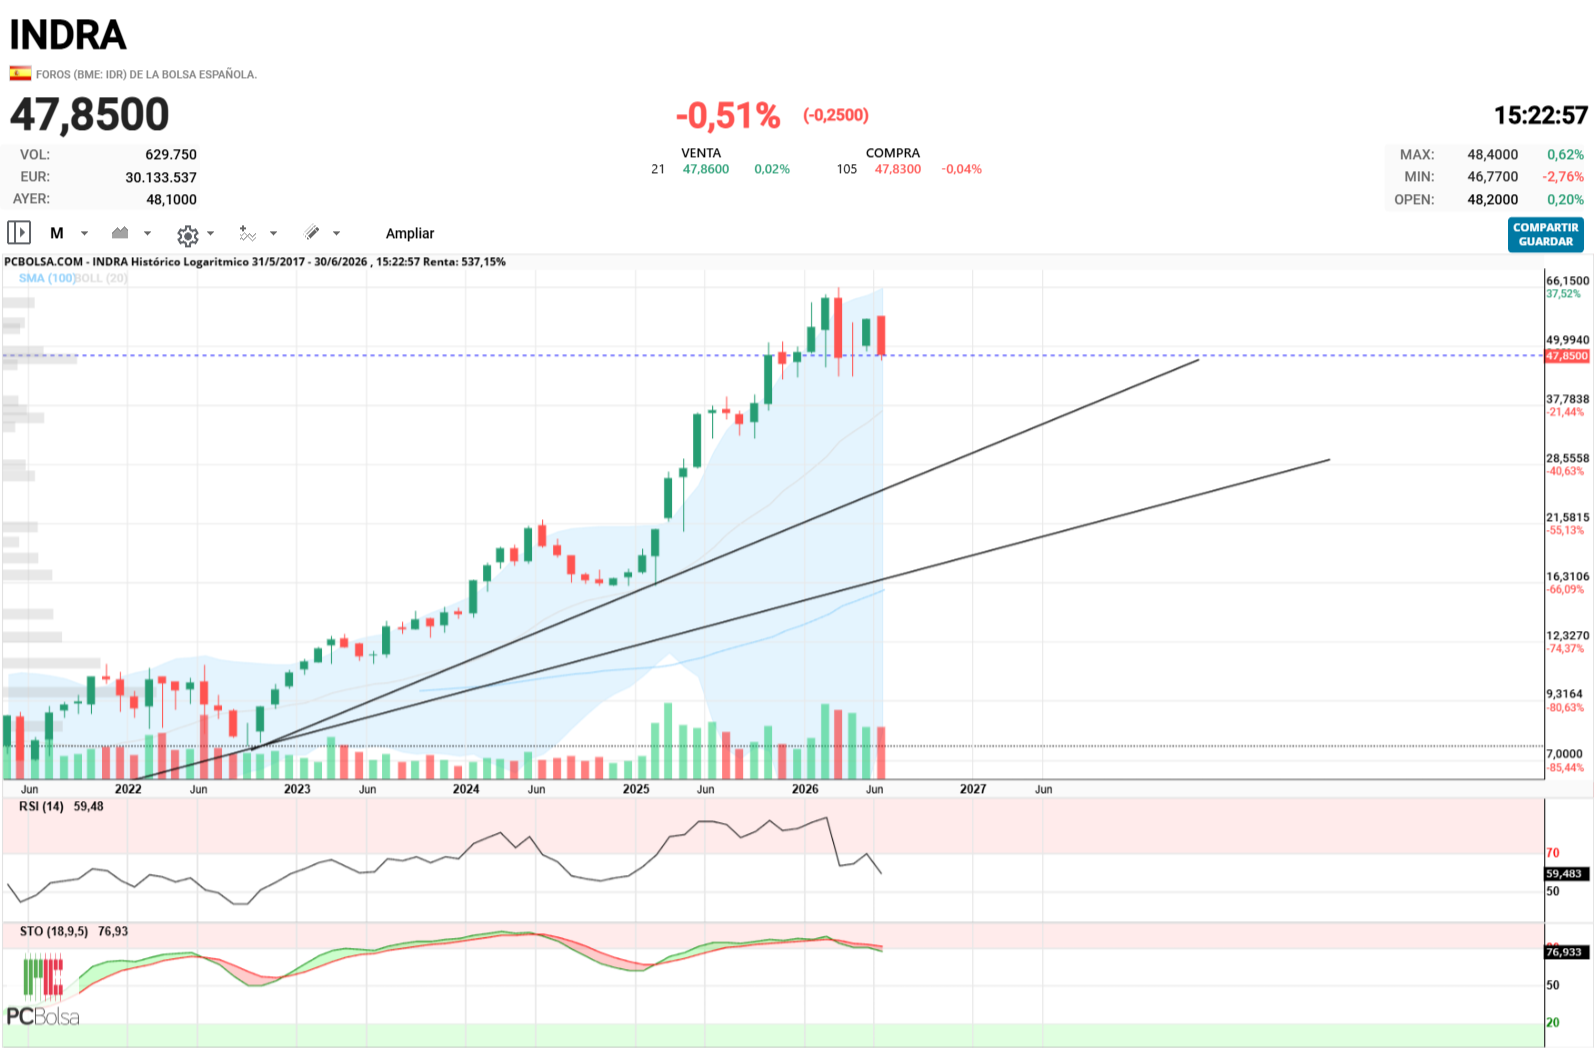Click the COMPRA price 47,8300
The image size is (1596, 1048).
point(898,169)
